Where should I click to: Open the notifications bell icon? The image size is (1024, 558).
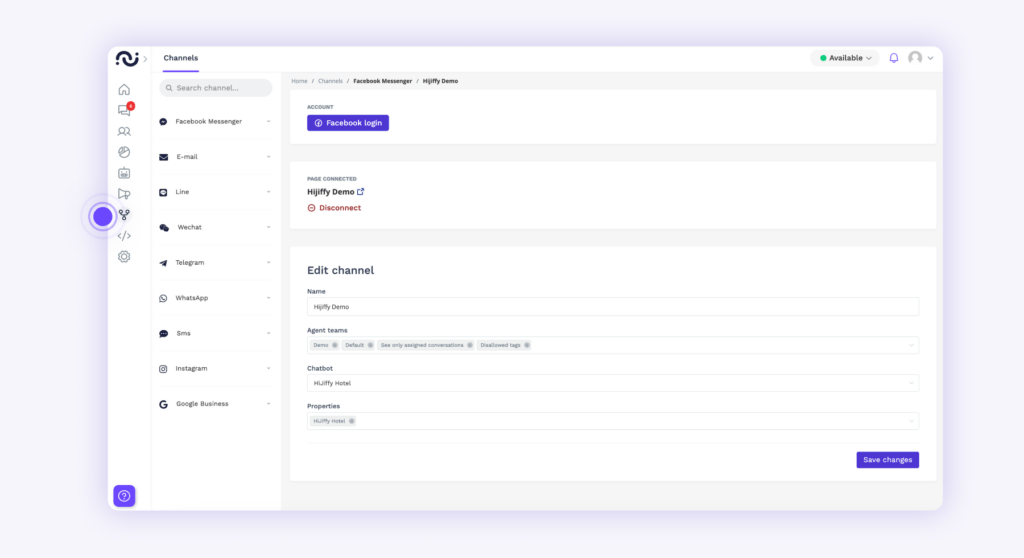point(894,58)
